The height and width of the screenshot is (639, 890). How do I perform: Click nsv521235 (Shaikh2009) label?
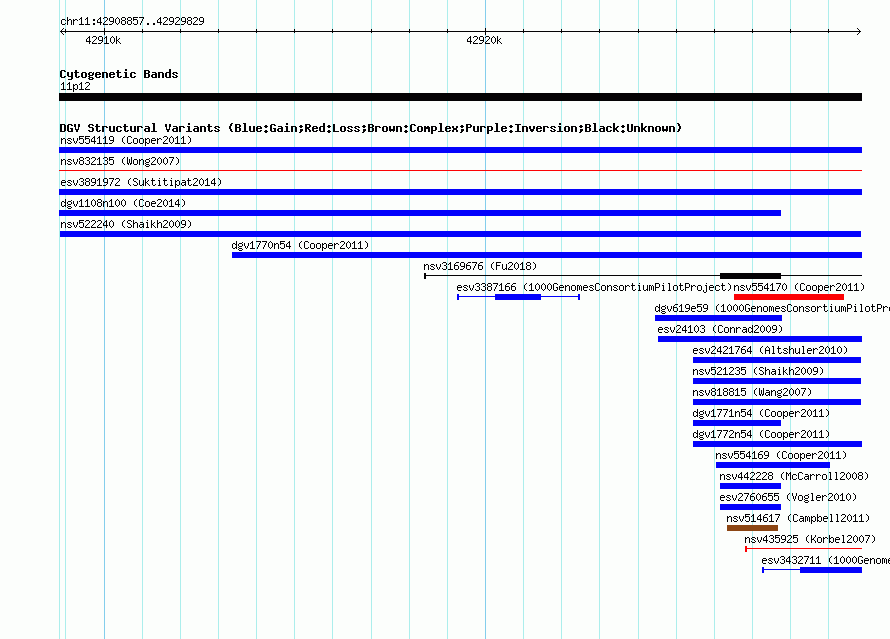[758, 371]
